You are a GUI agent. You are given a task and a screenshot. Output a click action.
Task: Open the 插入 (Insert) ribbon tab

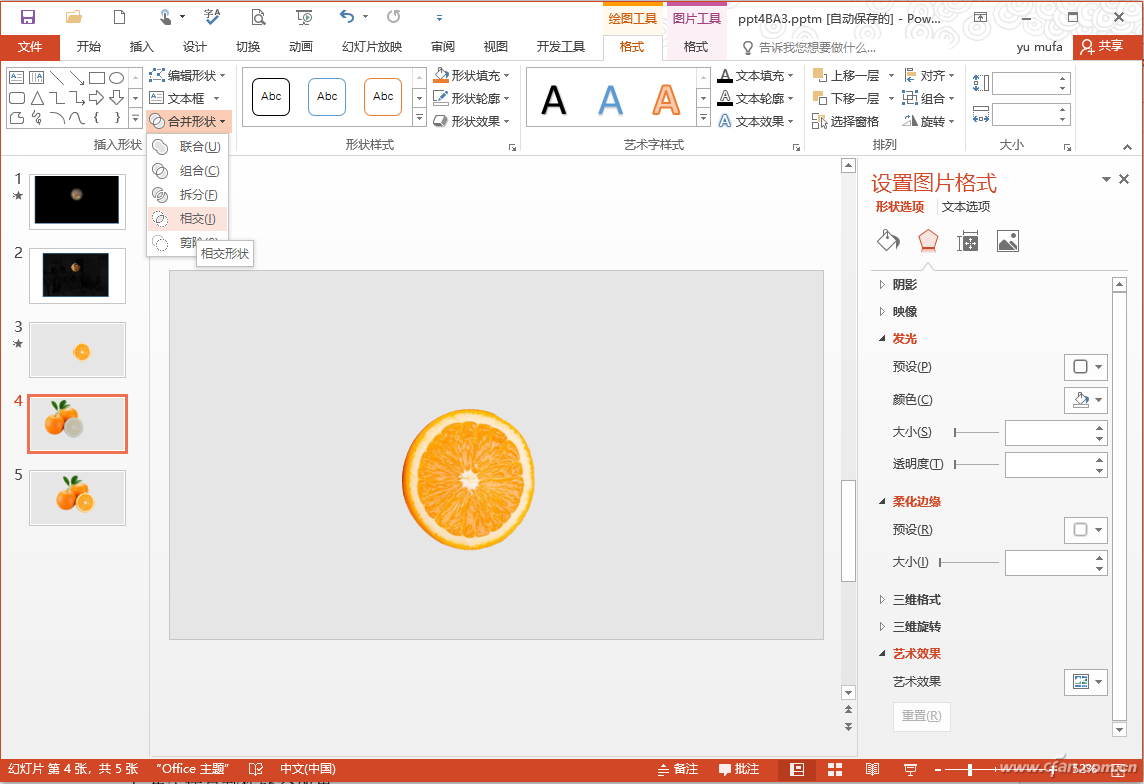tap(142, 47)
